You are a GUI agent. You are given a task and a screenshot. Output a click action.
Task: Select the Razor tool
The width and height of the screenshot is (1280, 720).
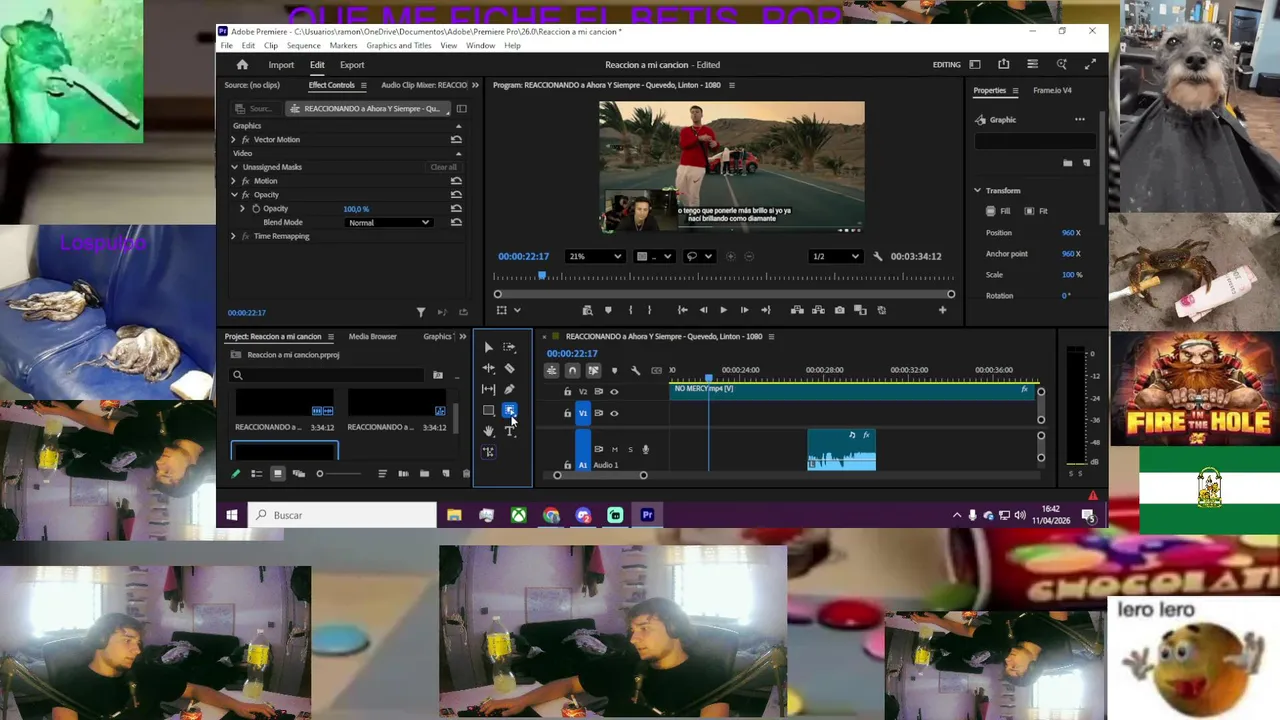click(509, 368)
